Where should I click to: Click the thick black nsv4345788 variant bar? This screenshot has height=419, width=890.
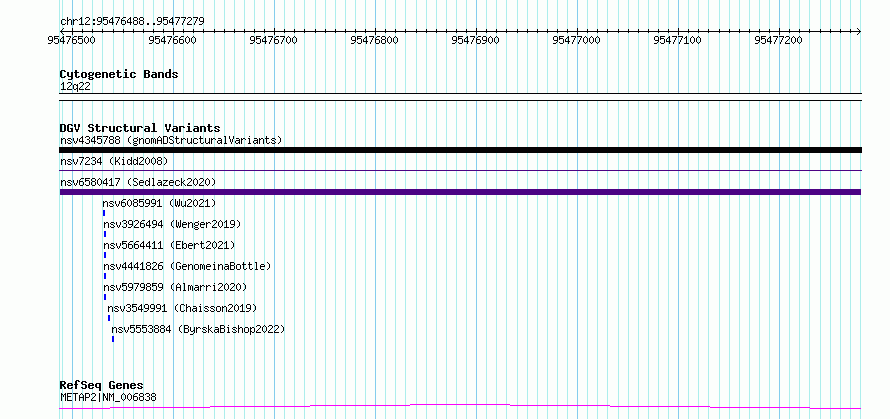460,150
